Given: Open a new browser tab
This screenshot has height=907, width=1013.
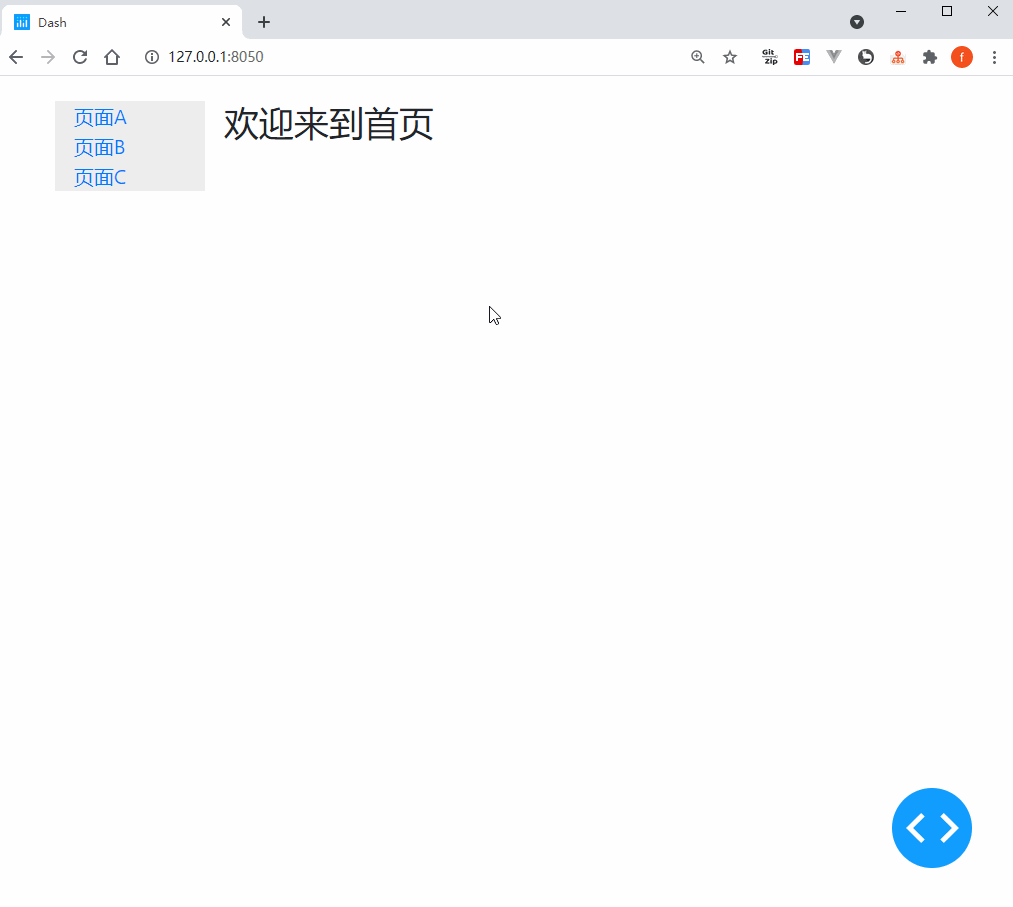Looking at the screenshot, I should (x=264, y=22).
